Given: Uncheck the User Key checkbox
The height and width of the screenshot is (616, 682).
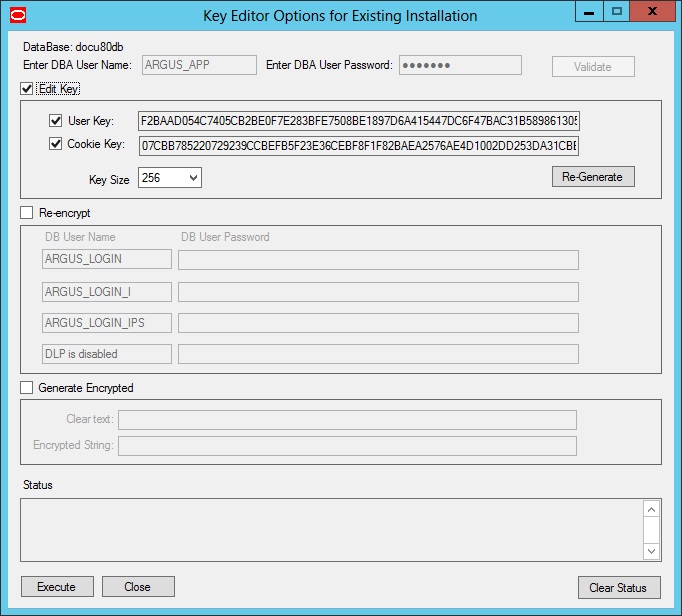Looking at the screenshot, I should click(x=55, y=121).
